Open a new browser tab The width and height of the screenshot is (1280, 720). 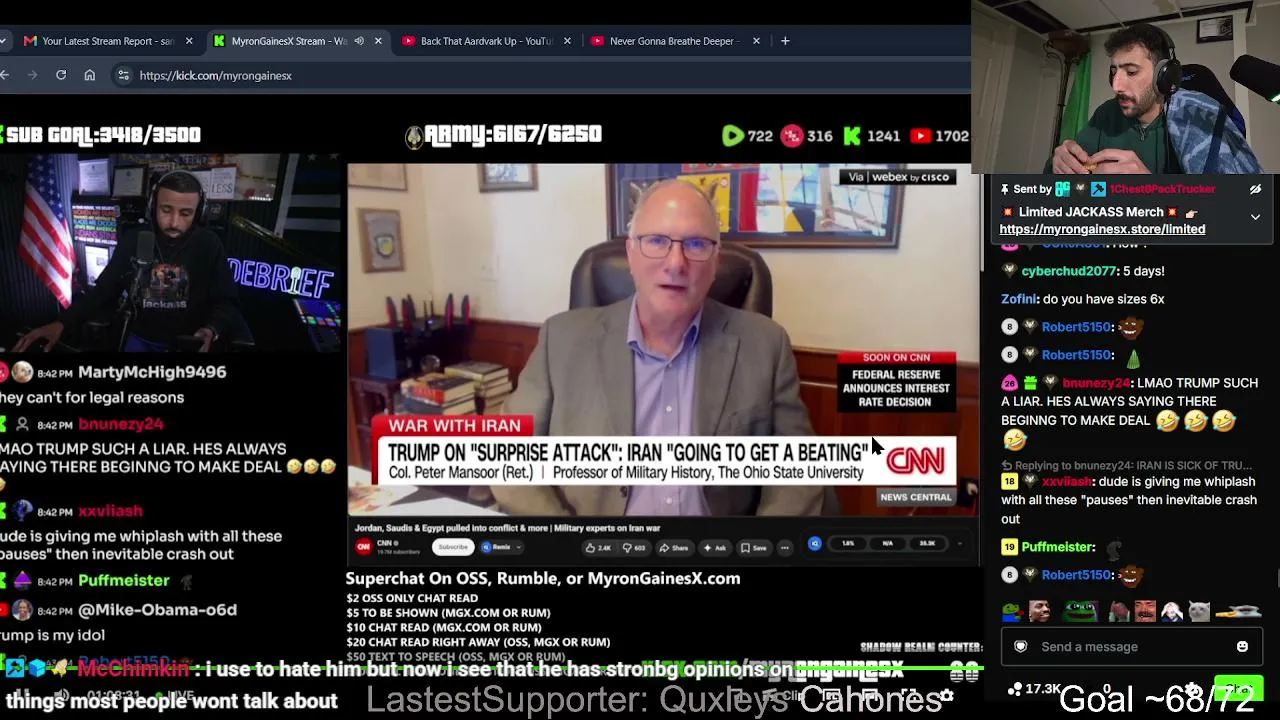pos(785,41)
